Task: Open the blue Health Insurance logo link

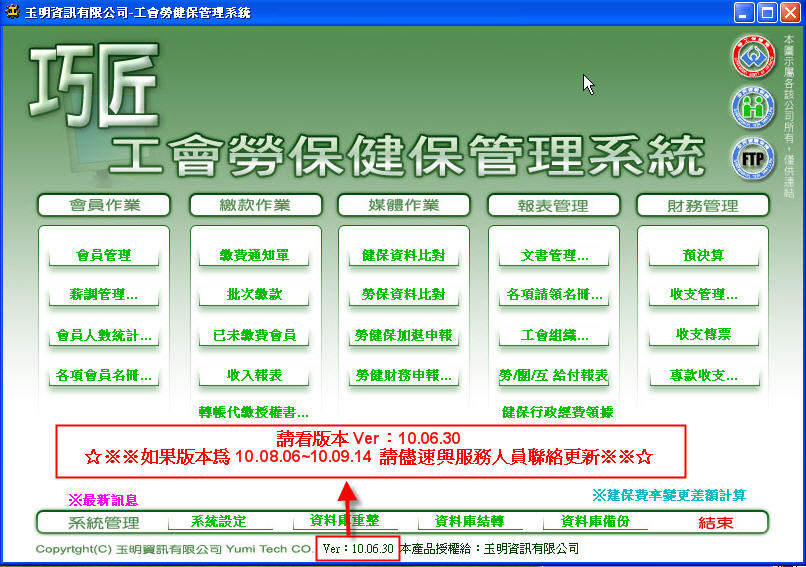Action: (x=753, y=108)
